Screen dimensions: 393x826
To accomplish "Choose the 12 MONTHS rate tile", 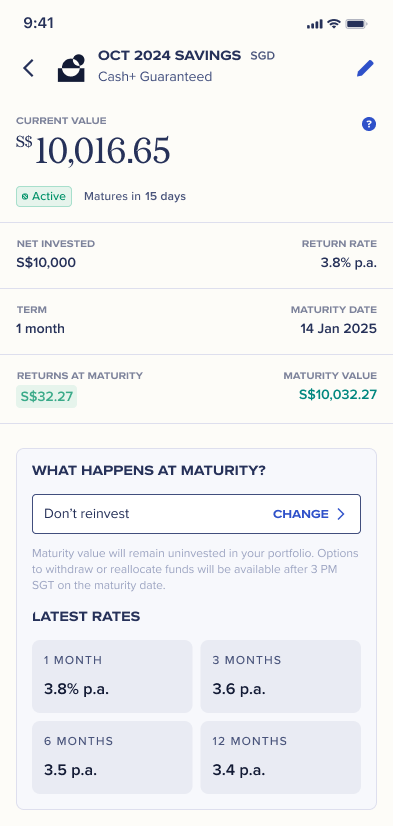I will [x=281, y=758].
